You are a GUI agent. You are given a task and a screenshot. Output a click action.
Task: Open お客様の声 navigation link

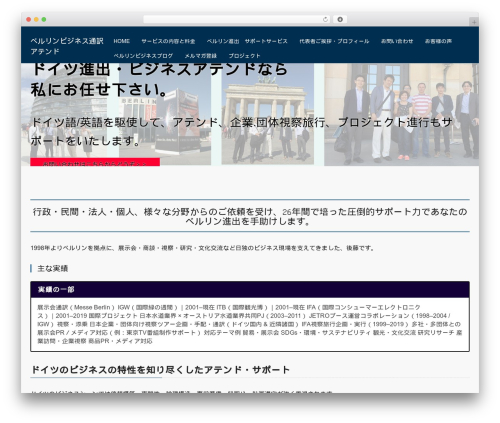[438, 41]
